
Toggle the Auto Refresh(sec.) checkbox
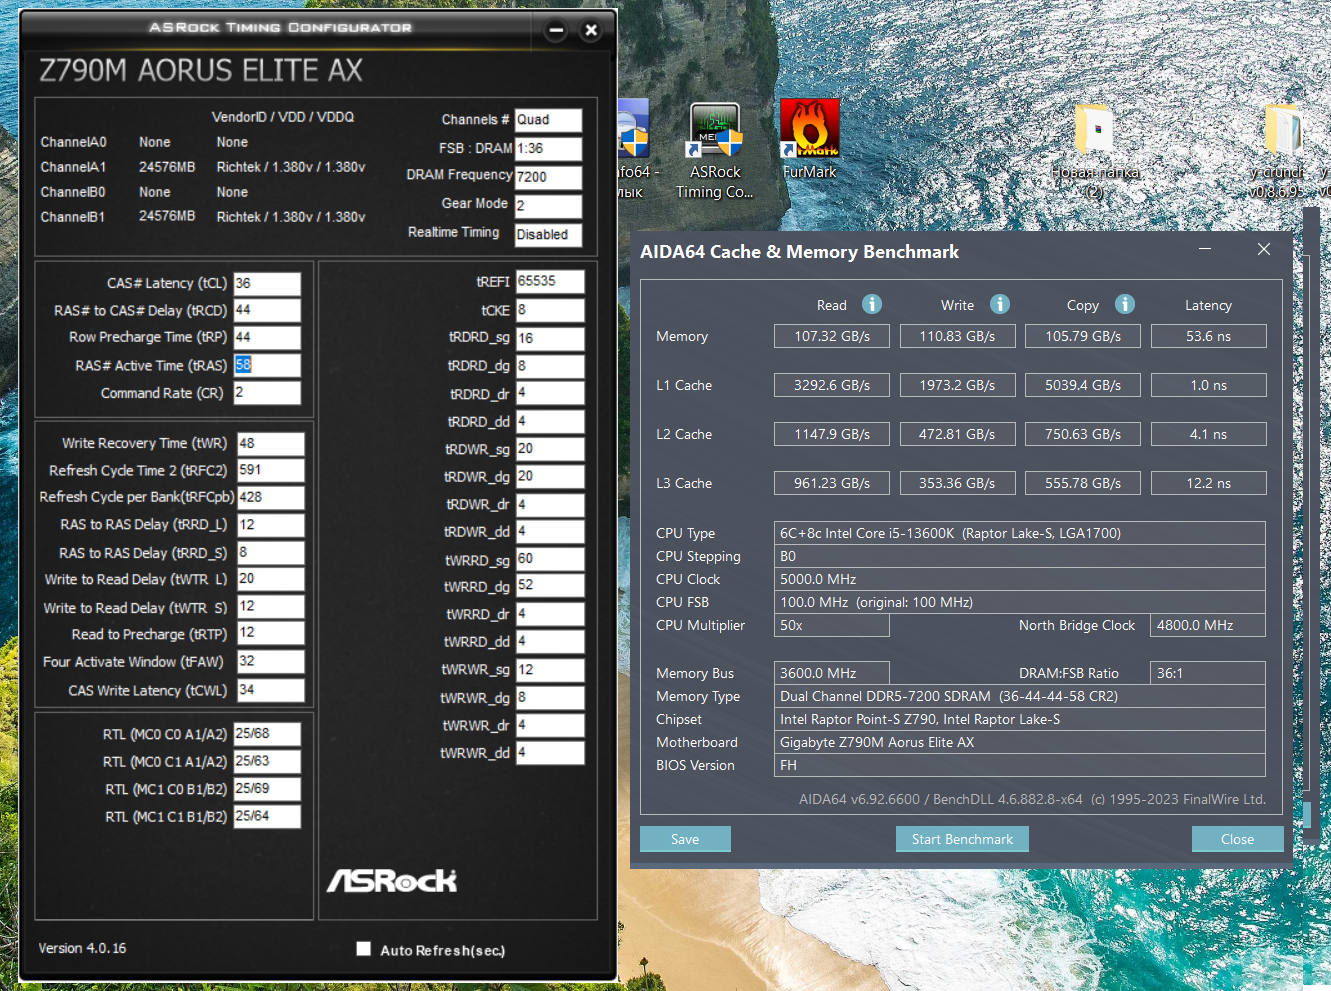[364, 949]
